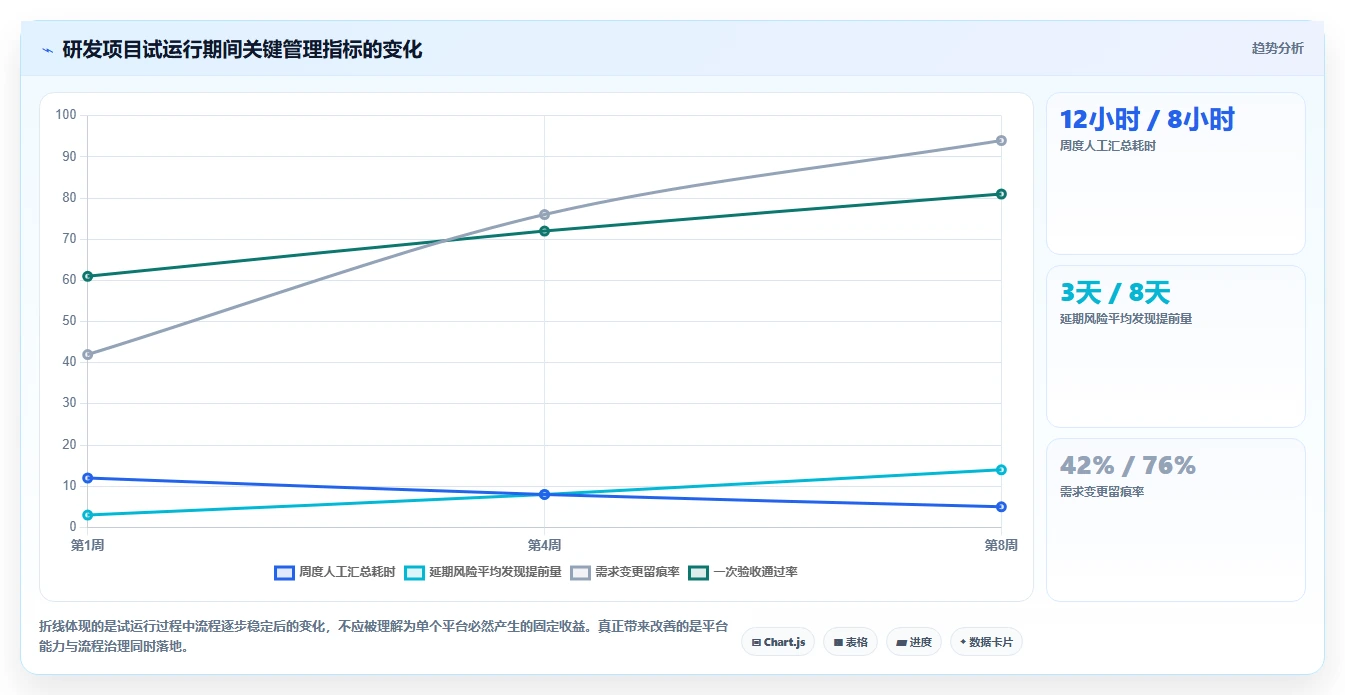
Task: Click the footnote paragraph starting 折线体现的是
Action: [x=383, y=636]
